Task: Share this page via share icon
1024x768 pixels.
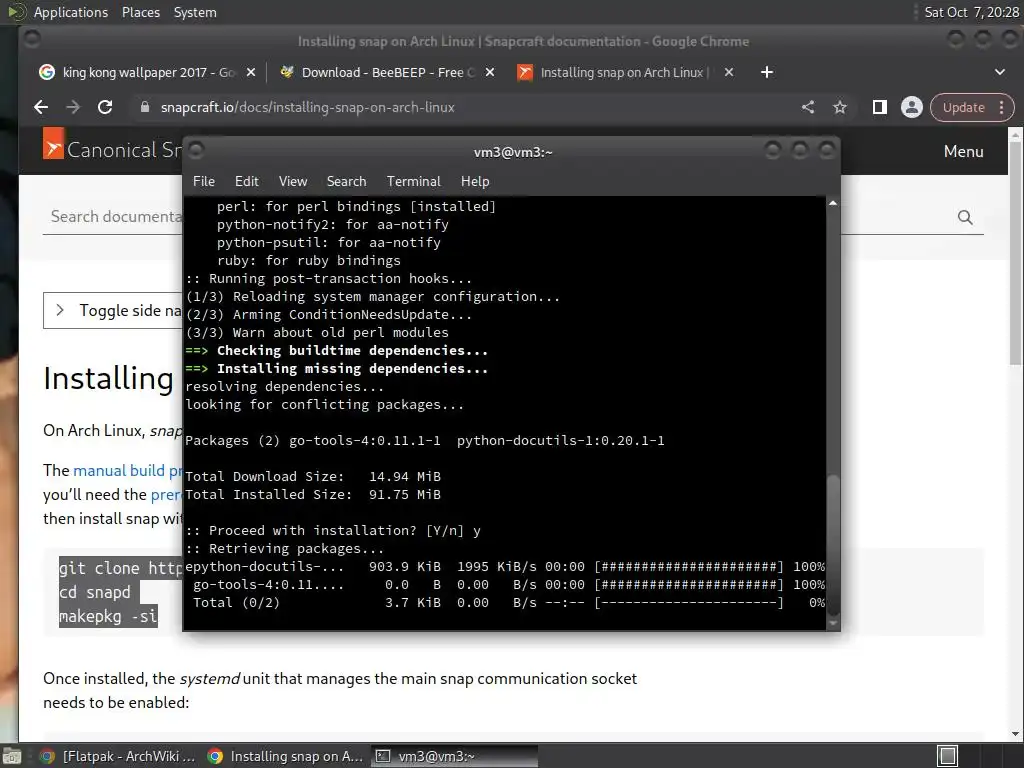Action: click(808, 107)
